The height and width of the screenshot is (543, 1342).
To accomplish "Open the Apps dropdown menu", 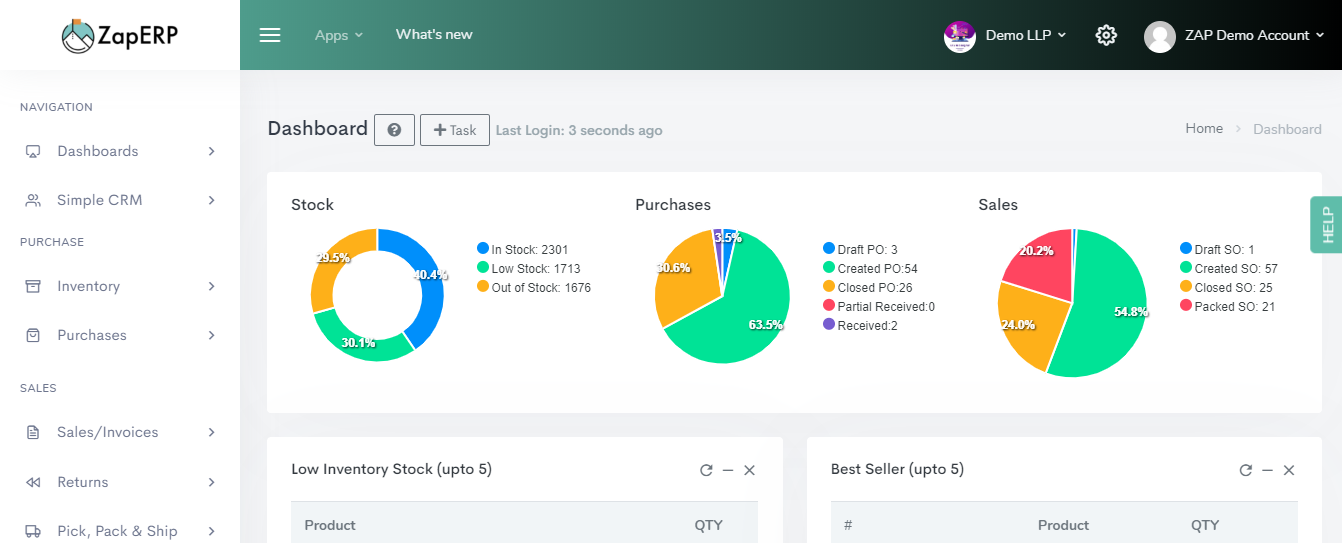I will pos(339,35).
